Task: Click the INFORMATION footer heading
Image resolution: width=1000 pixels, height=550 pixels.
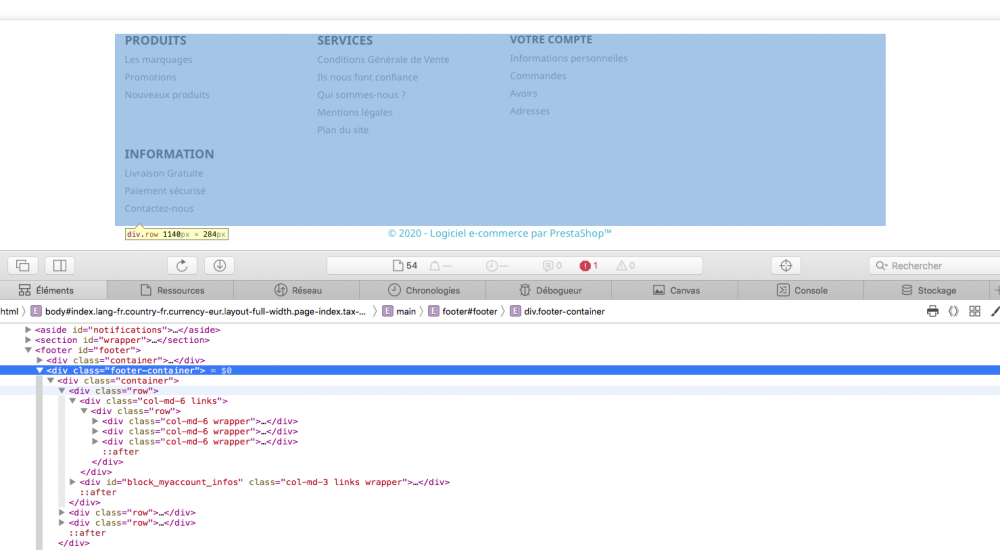Action: pyautogui.click(x=169, y=154)
